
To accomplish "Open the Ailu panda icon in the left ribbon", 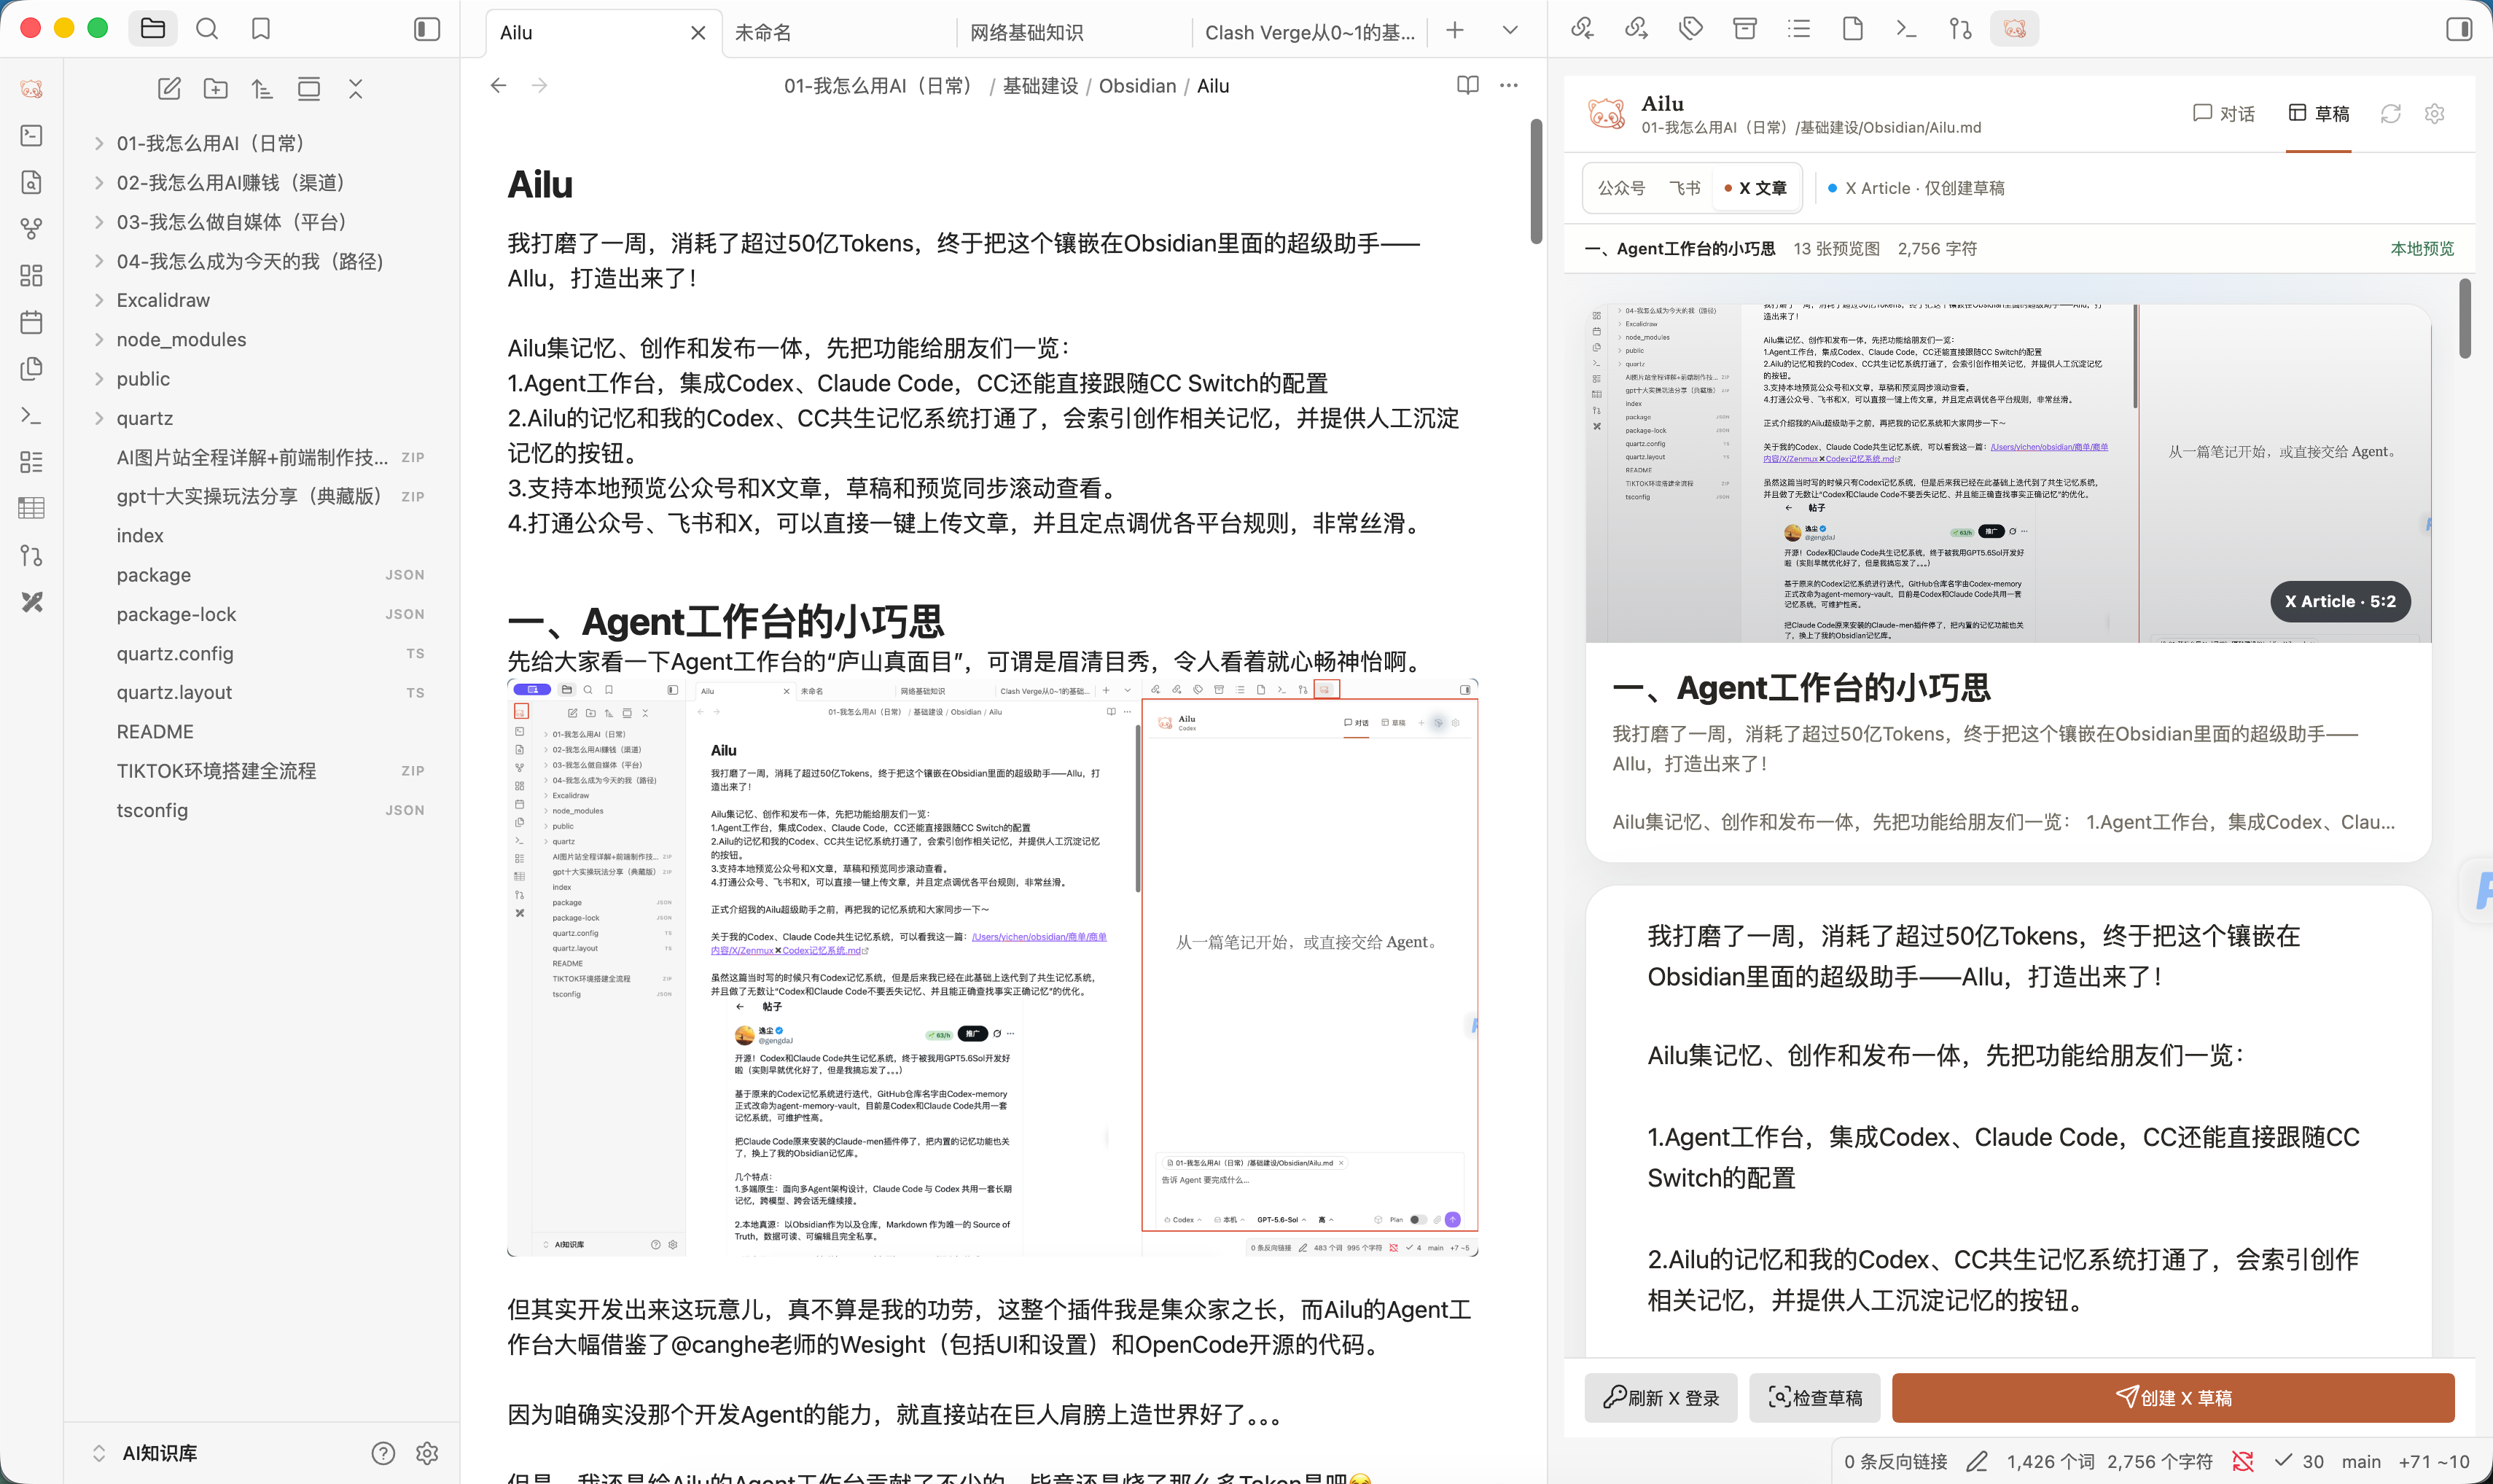I will pyautogui.click(x=32, y=89).
